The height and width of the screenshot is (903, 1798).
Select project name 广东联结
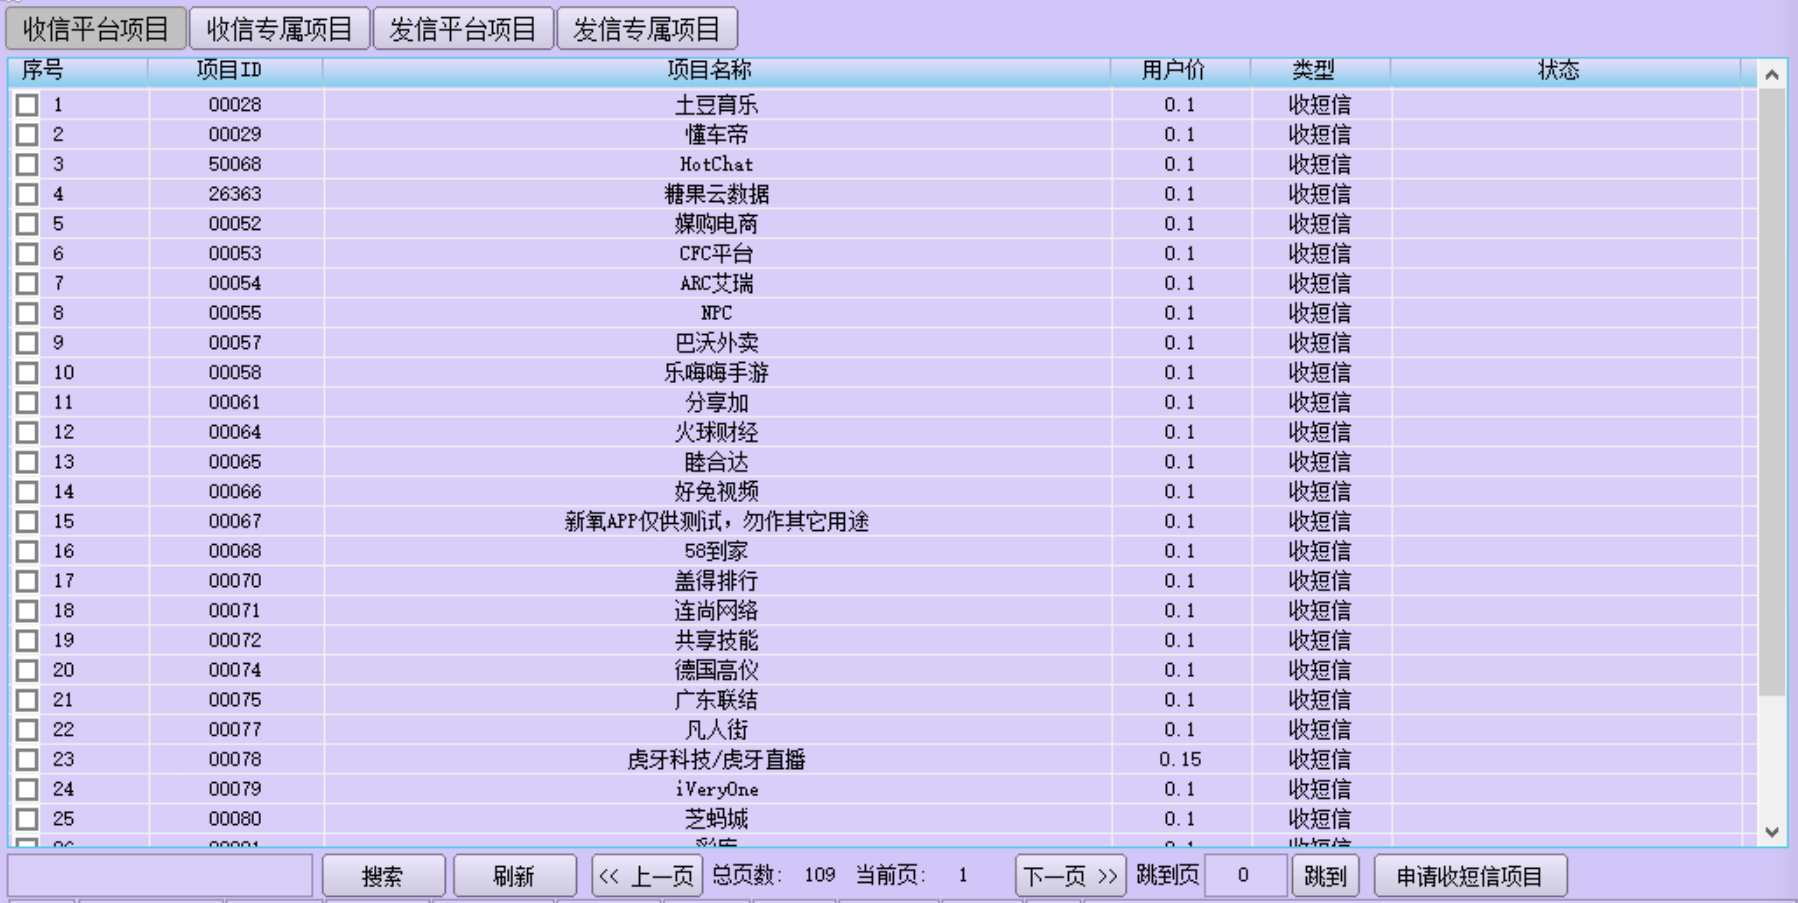pos(716,700)
